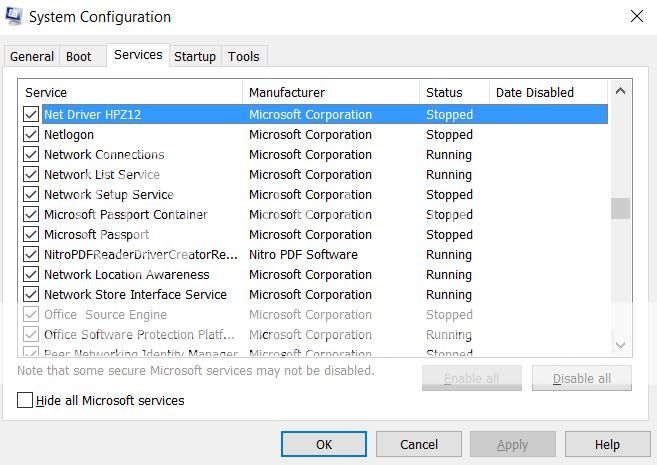This screenshot has width=657, height=465.
Task: Toggle Office Source Engine checkbox
Action: pos(31,314)
